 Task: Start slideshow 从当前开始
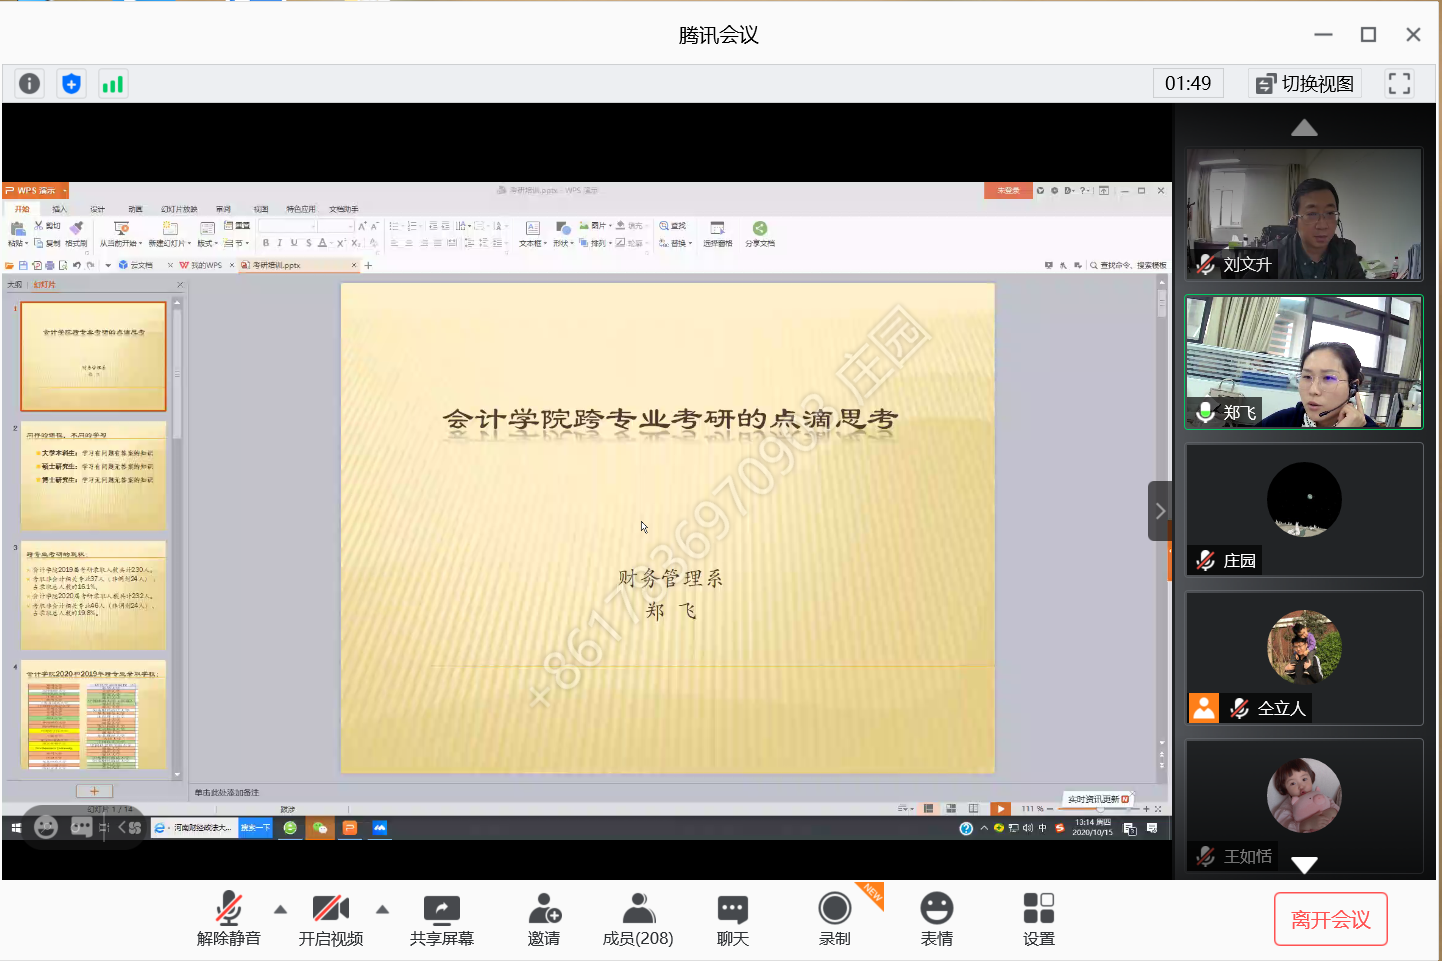[121, 234]
